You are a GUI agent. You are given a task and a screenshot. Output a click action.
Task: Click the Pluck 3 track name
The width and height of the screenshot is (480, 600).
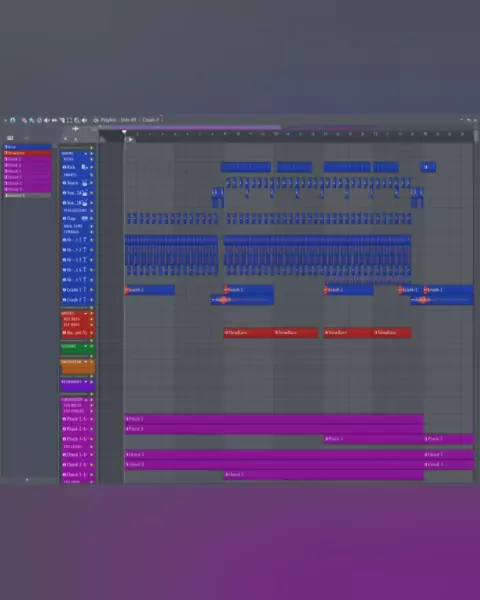(73, 439)
